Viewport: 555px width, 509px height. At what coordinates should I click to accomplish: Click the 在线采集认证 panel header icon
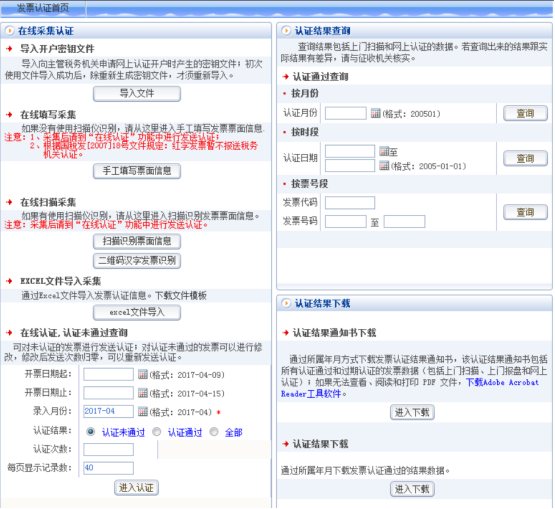click(x=10, y=31)
